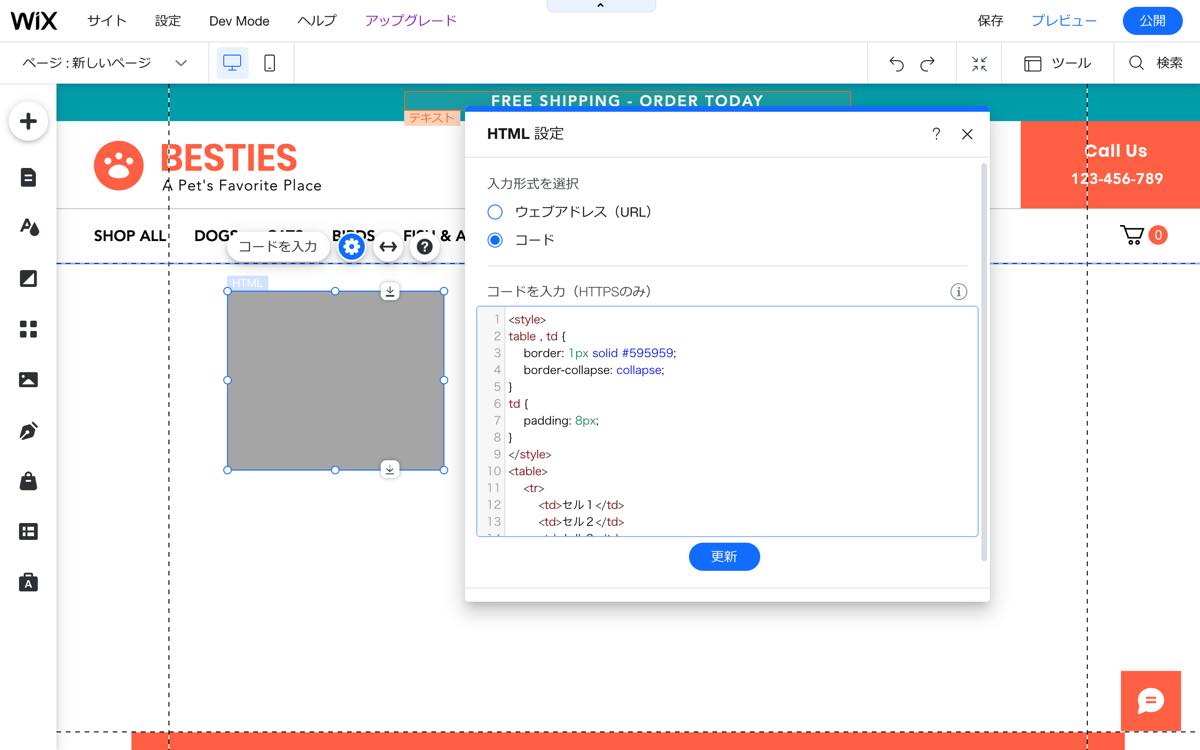Viewport: 1200px width, 750px height.
Task: Click the help question-mark icon near the HTML widget
Action: click(x=424, y=246)
